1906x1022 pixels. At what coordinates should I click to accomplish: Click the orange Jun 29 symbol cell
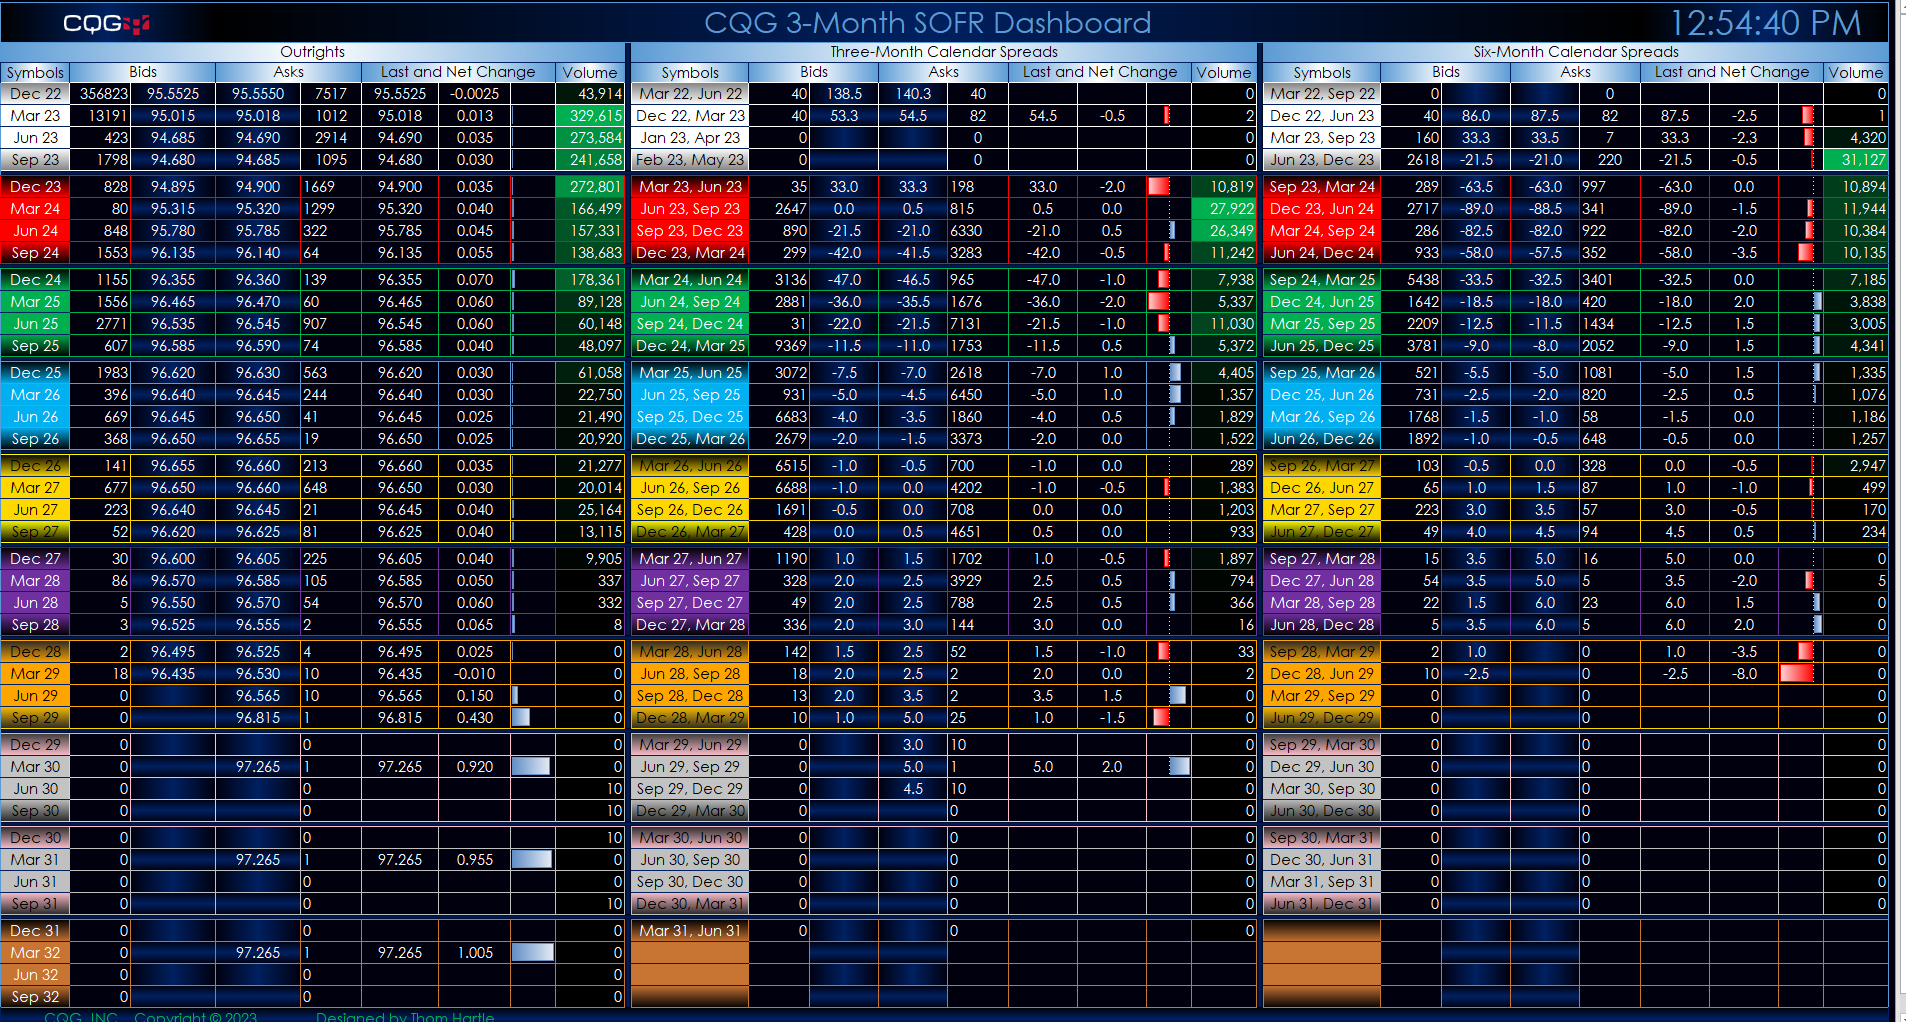(x=35, y=696)
